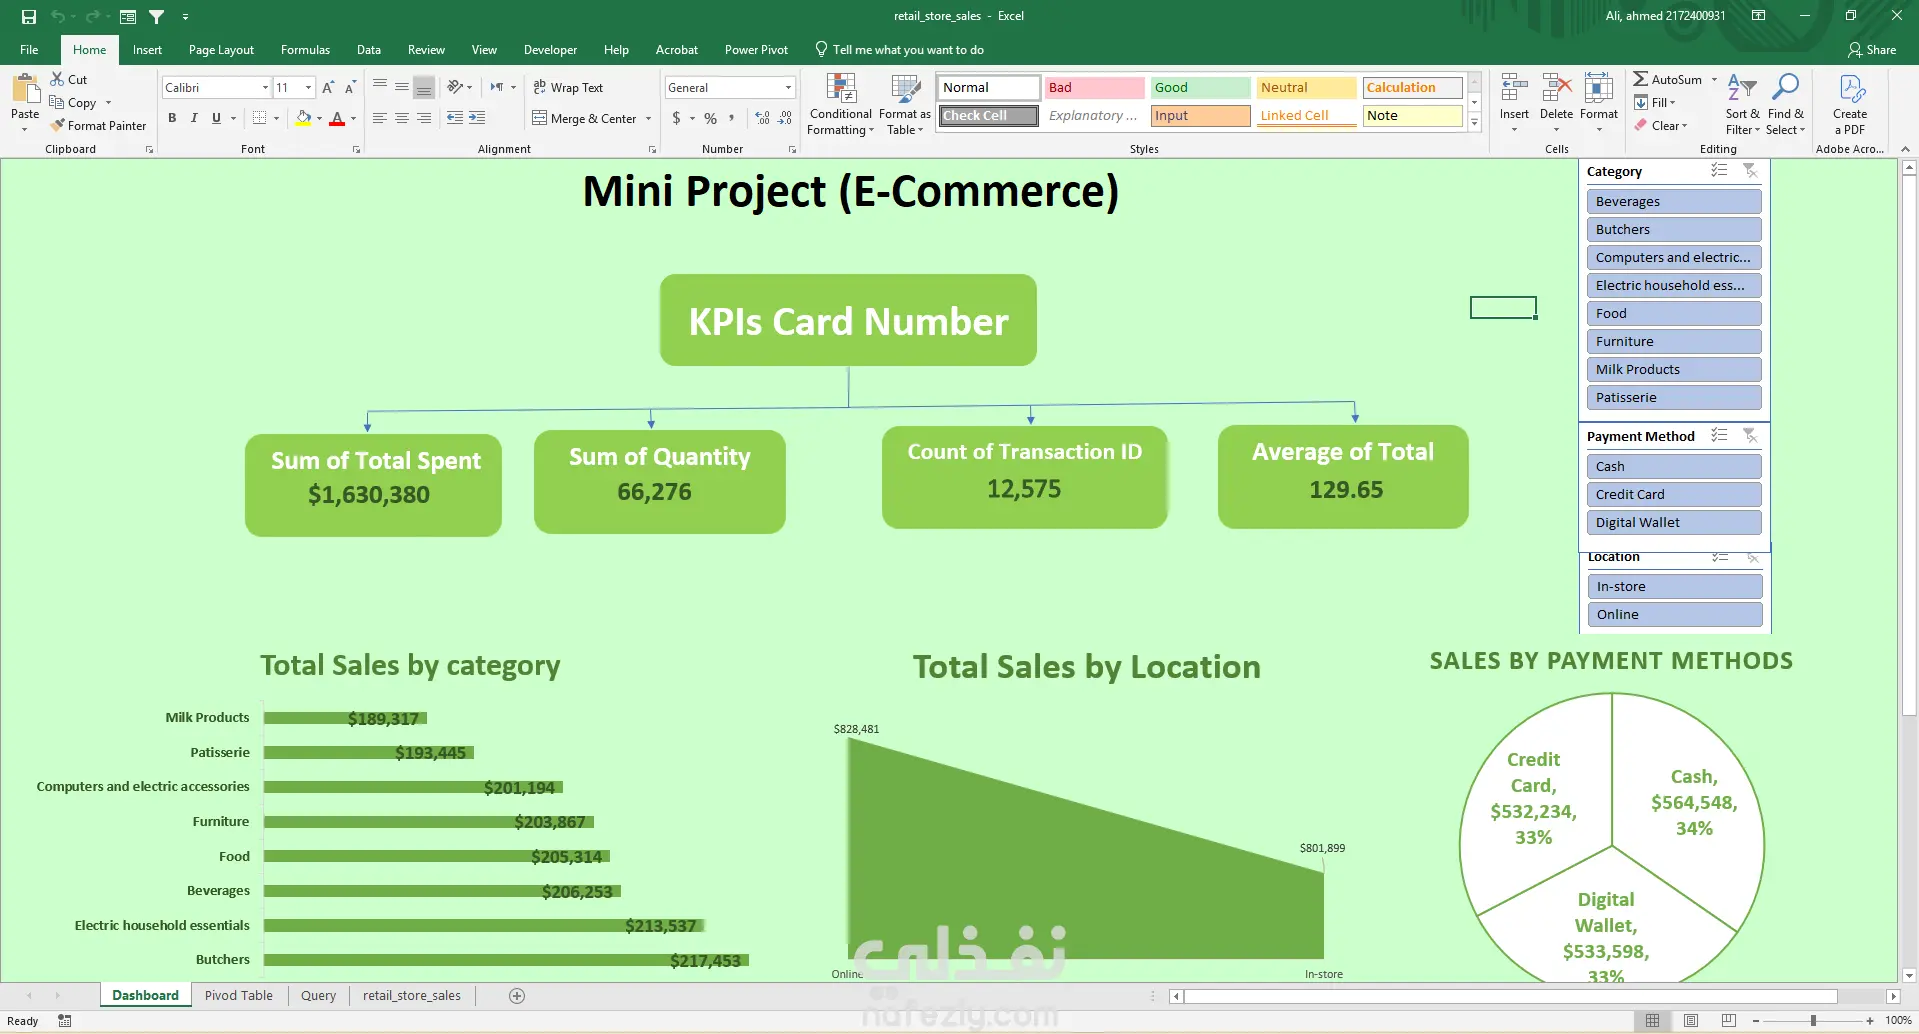Click Increase Decimal icon
The image size is (1919, 1034).
[763, 118]
